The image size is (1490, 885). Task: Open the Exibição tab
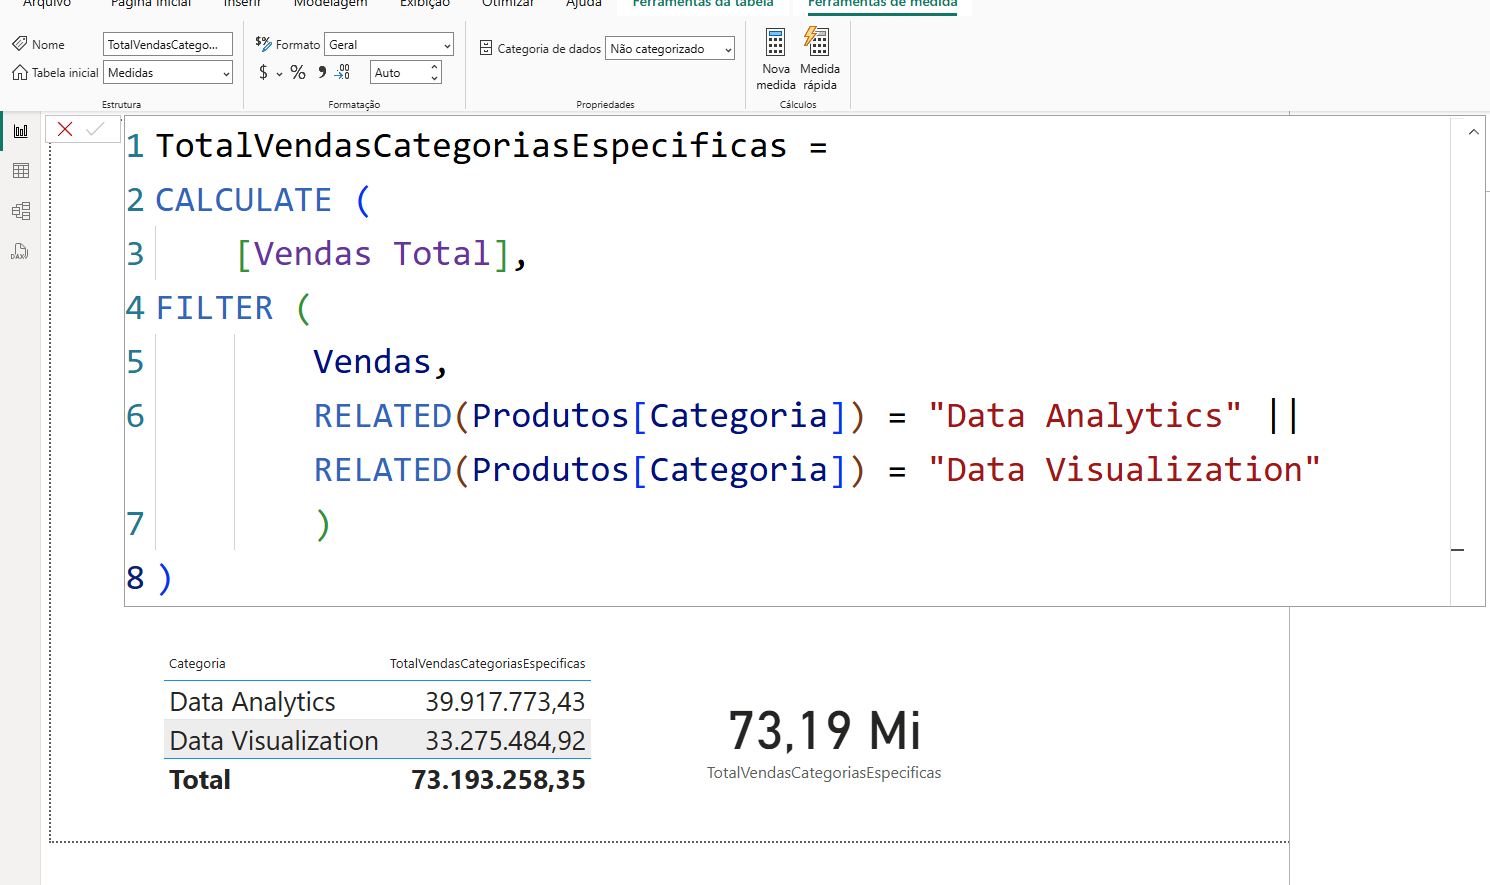pos(425,4)
